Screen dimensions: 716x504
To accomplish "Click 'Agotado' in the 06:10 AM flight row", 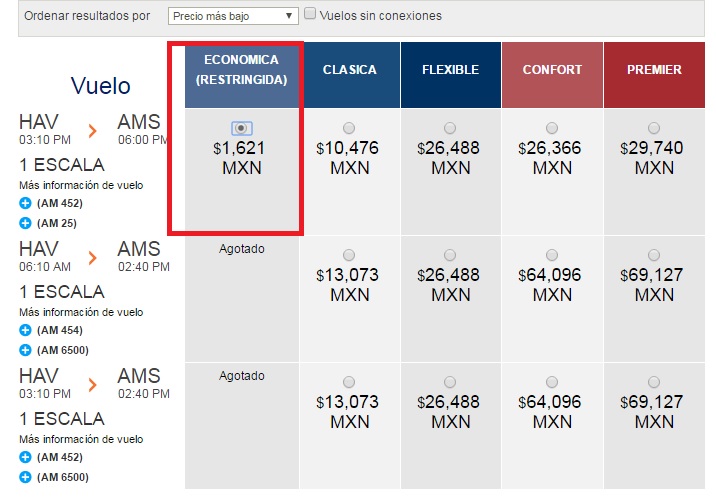I will [242, 249].
